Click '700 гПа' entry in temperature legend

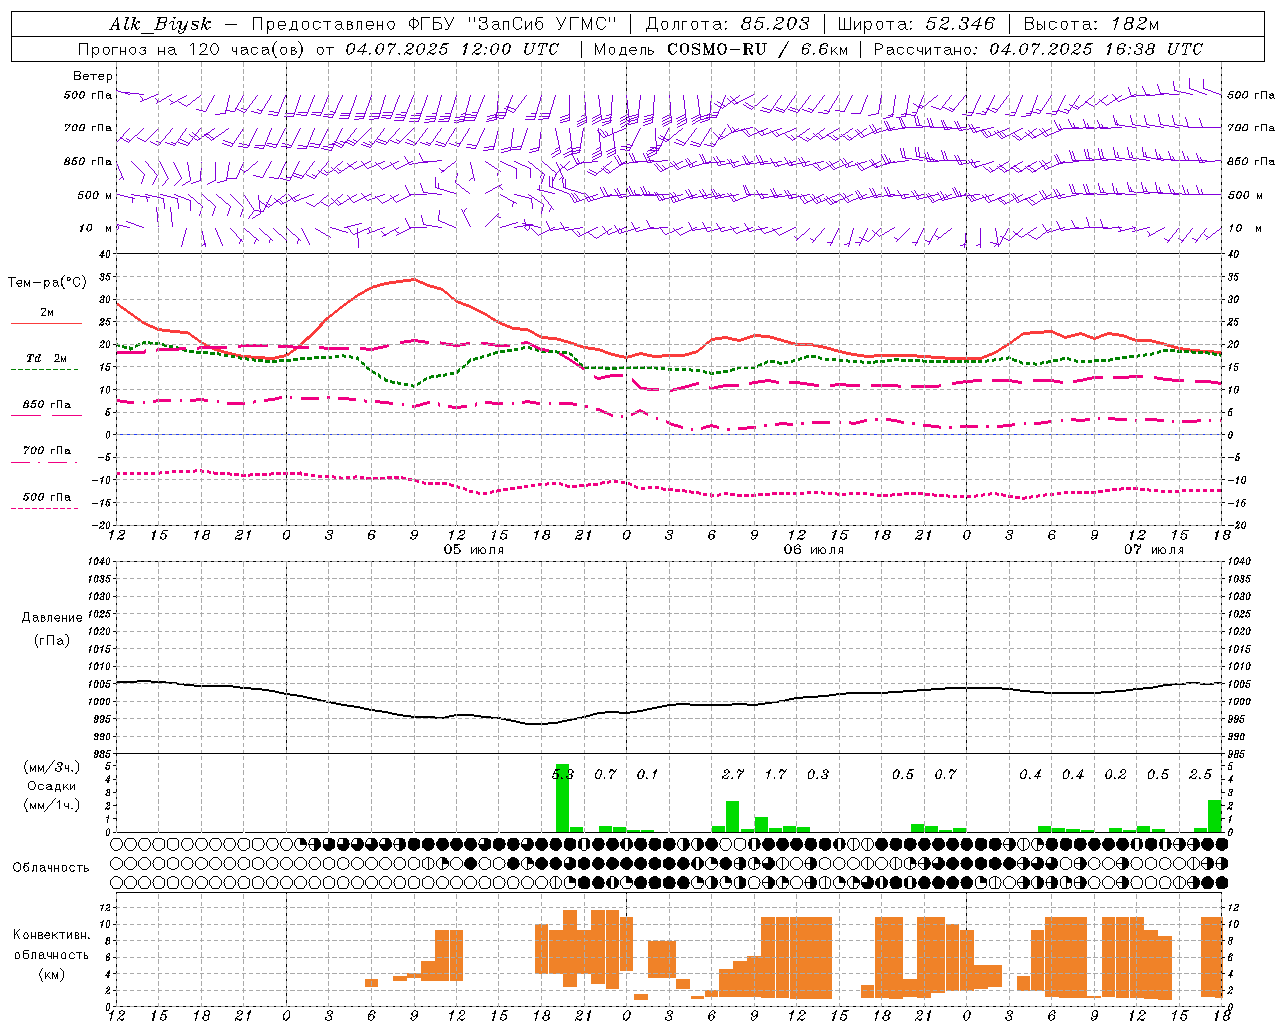tap(47, 451)
